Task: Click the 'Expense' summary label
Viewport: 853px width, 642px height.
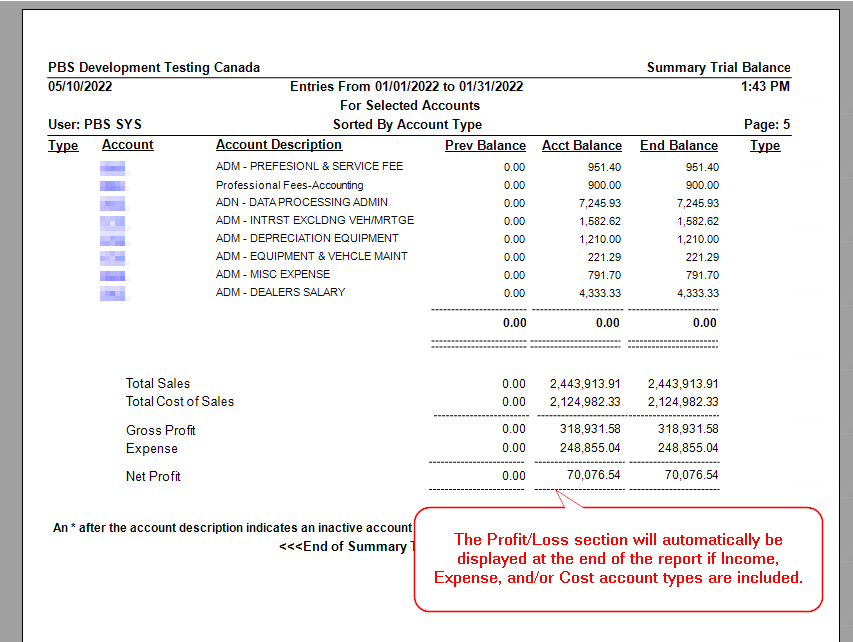Action: point(152,449)
